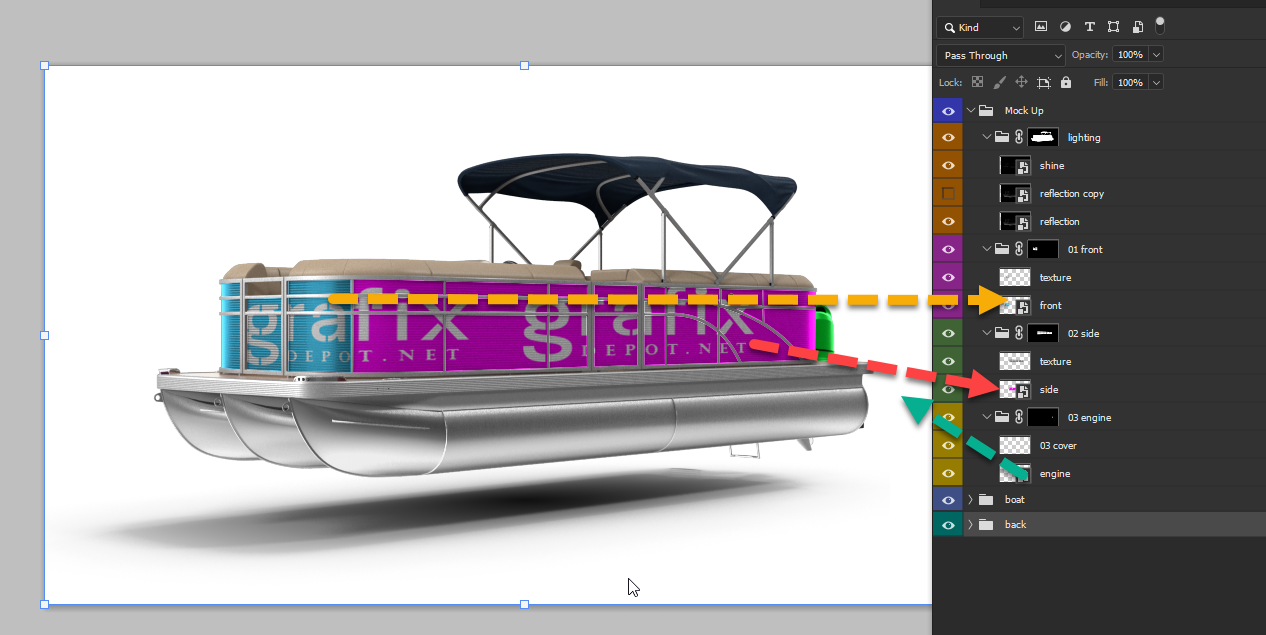Click lock image pixels brush icon
The width and height of the screenshot is (1266, 635).
click(x=999, y=82)
